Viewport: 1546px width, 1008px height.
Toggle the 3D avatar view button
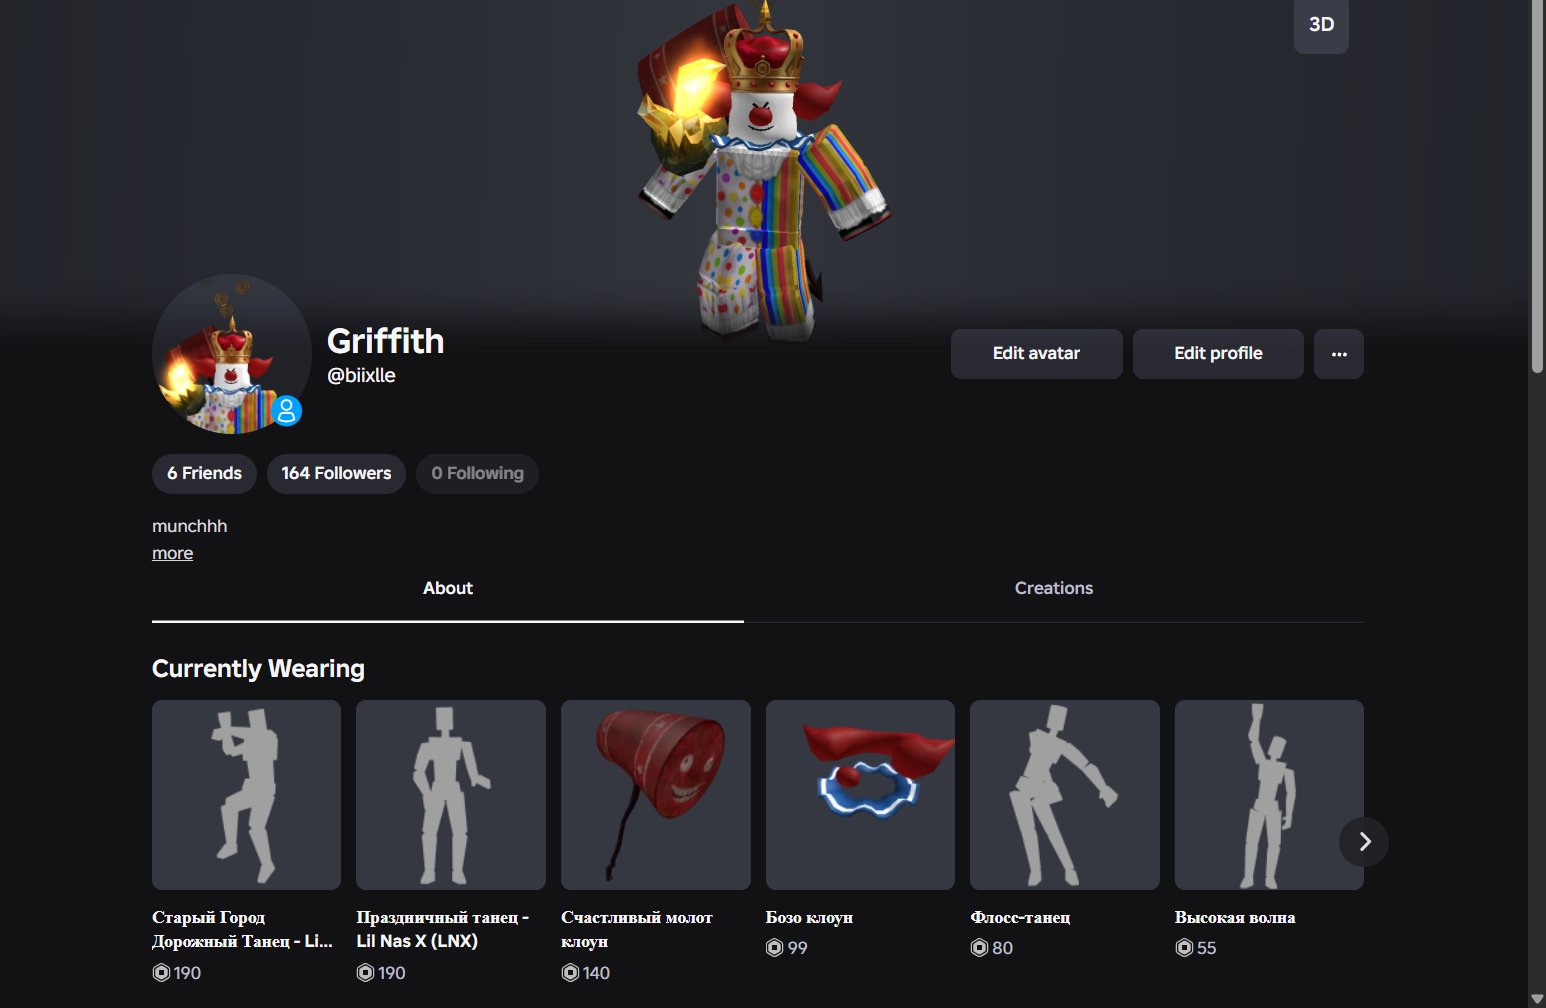pyautogui.click(x=1321, y=24)
